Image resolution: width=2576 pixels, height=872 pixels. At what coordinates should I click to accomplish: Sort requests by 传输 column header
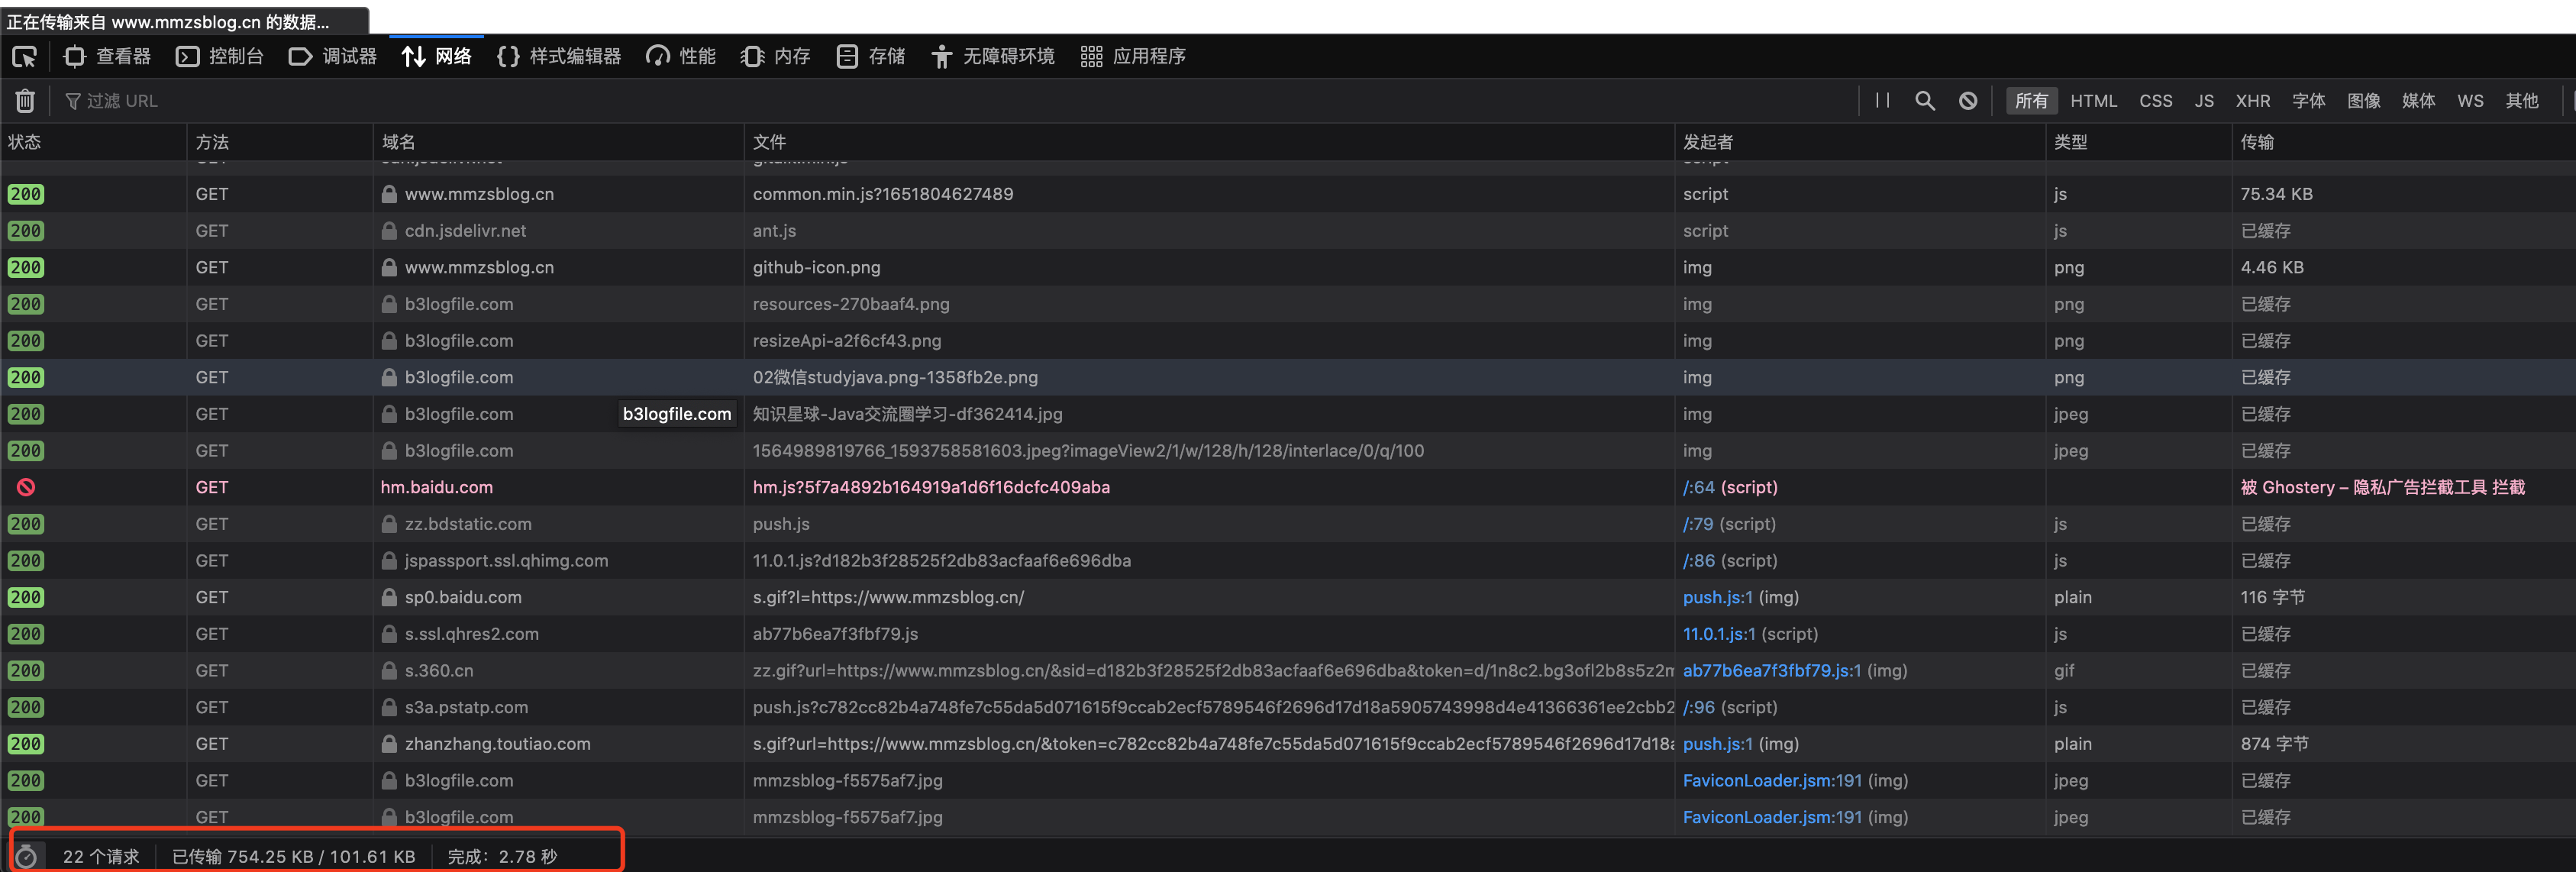[x=2256, y=142]
